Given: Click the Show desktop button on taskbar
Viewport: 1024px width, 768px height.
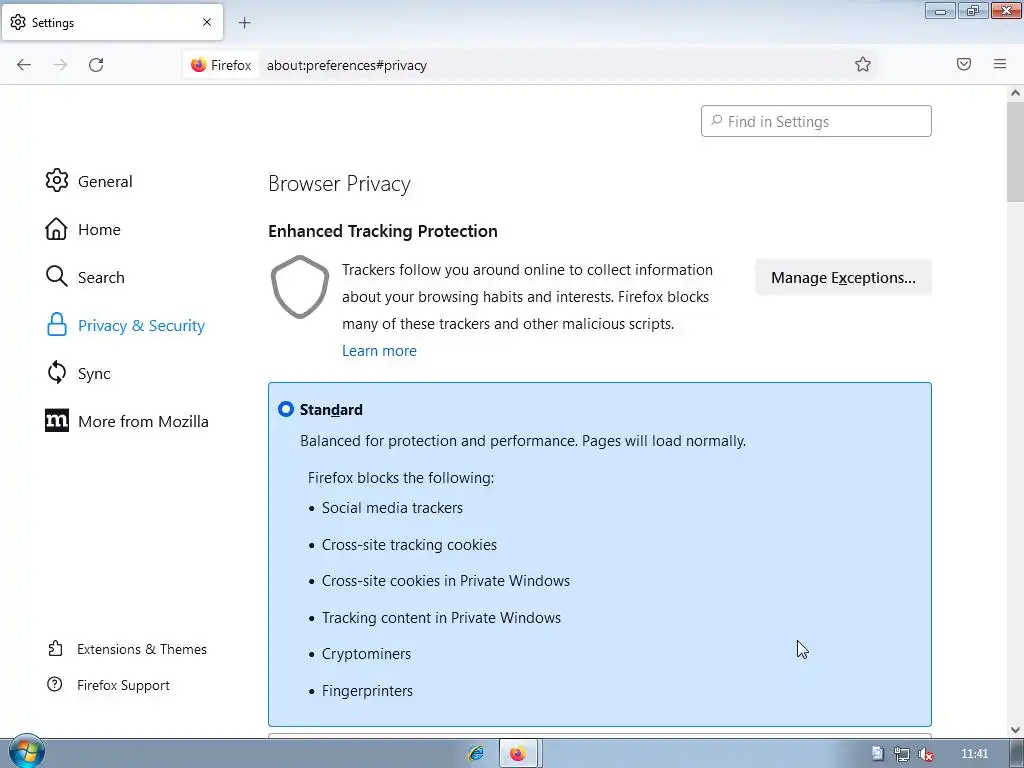Looking at the screenshot, I should (1016, 754).
